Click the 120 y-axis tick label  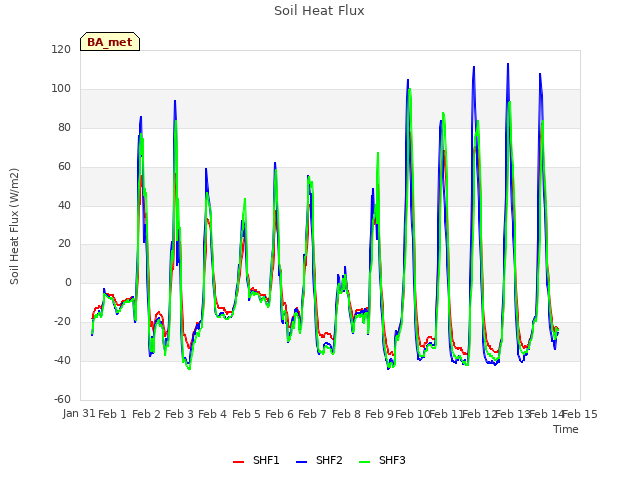coord(61,50)
